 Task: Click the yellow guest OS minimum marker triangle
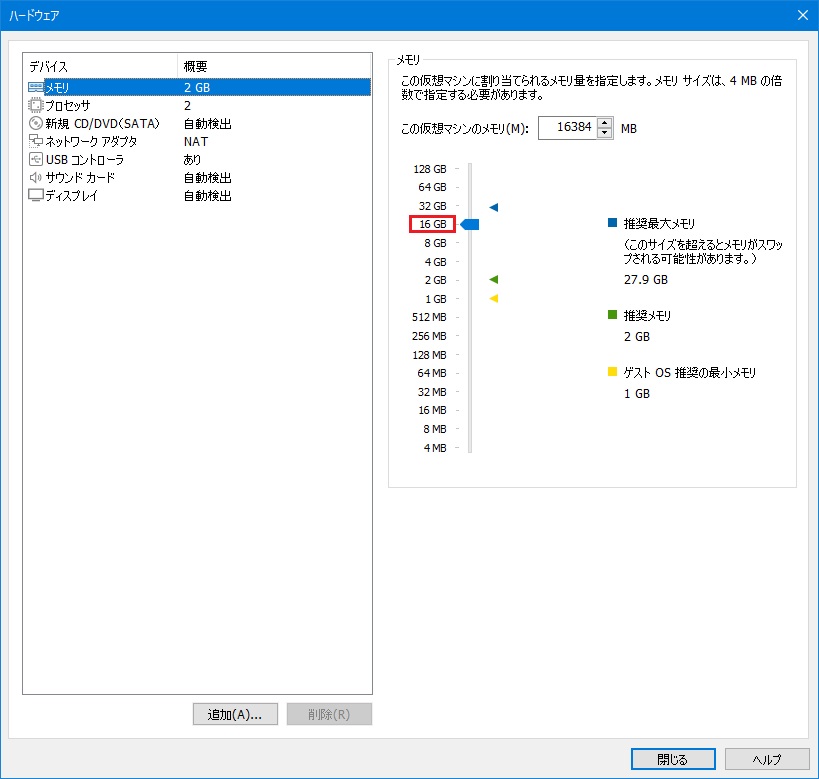(494, 298)
